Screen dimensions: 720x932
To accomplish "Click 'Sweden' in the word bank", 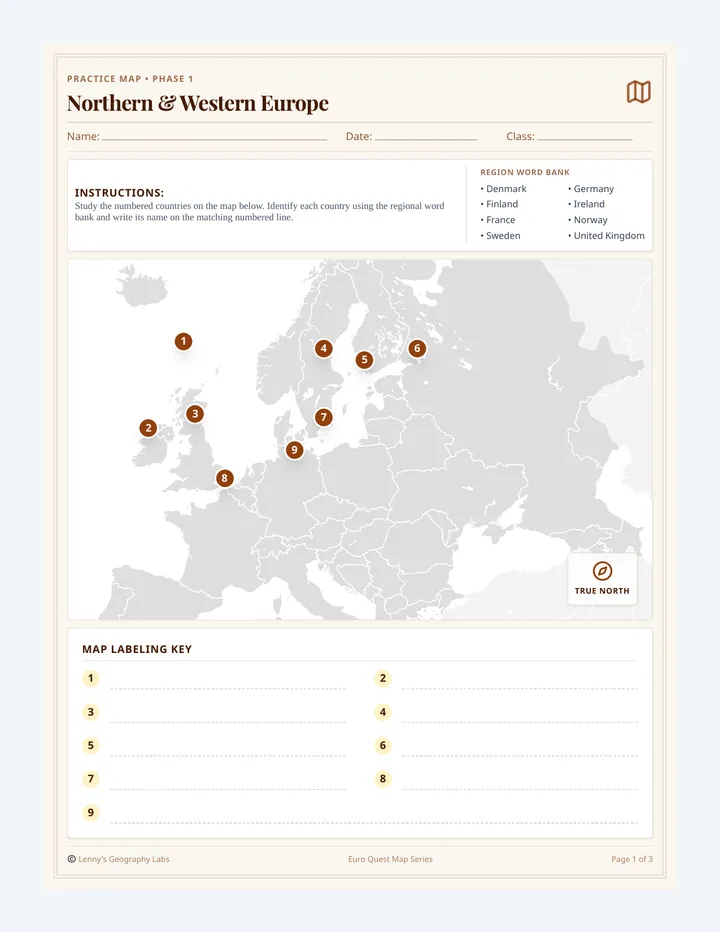I will point(503,235).
